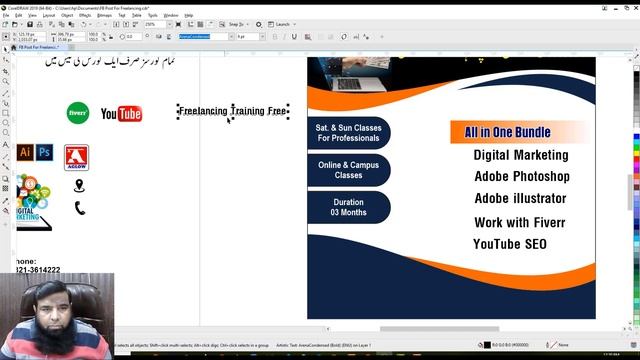Select the Ellipse tool in the toolbox
The image size is (640, 360).
click(5, 123)
